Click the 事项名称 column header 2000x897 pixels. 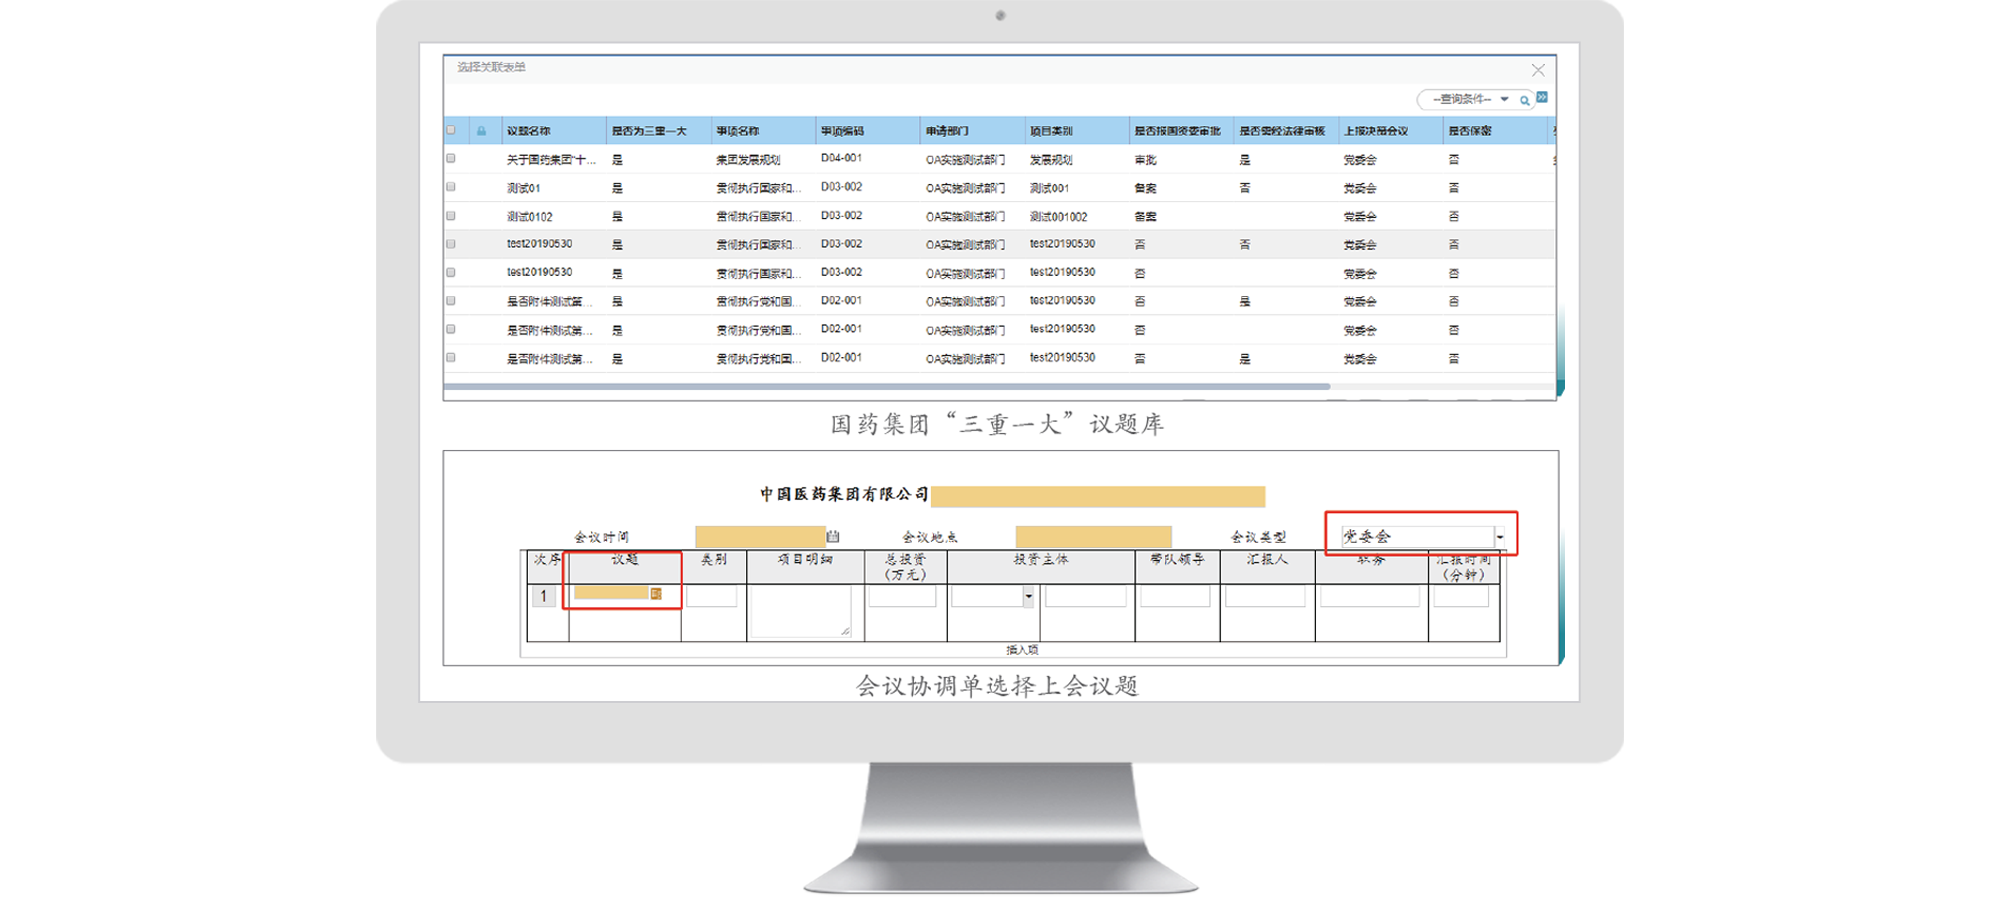pos(738,131)
